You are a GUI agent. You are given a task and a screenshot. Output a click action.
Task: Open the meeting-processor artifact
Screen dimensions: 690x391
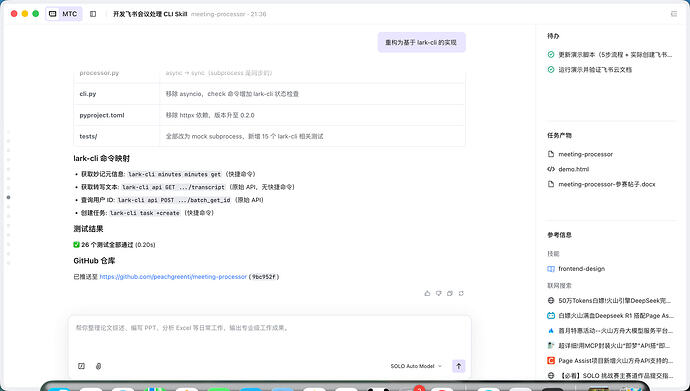click(585, 154)
